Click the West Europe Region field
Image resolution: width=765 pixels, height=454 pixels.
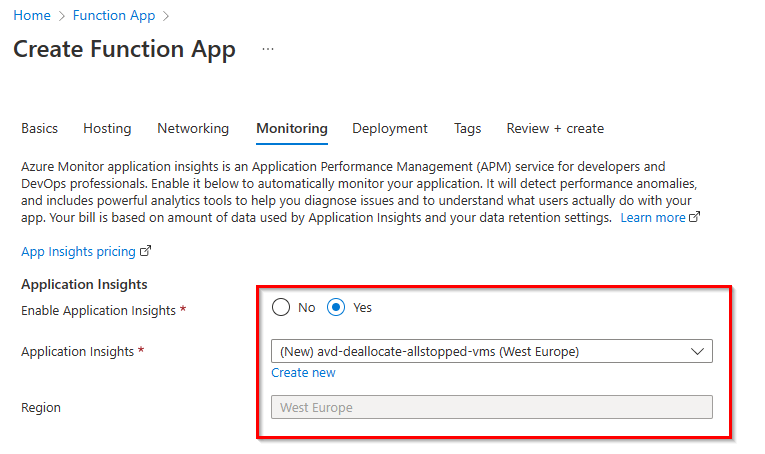491,407
